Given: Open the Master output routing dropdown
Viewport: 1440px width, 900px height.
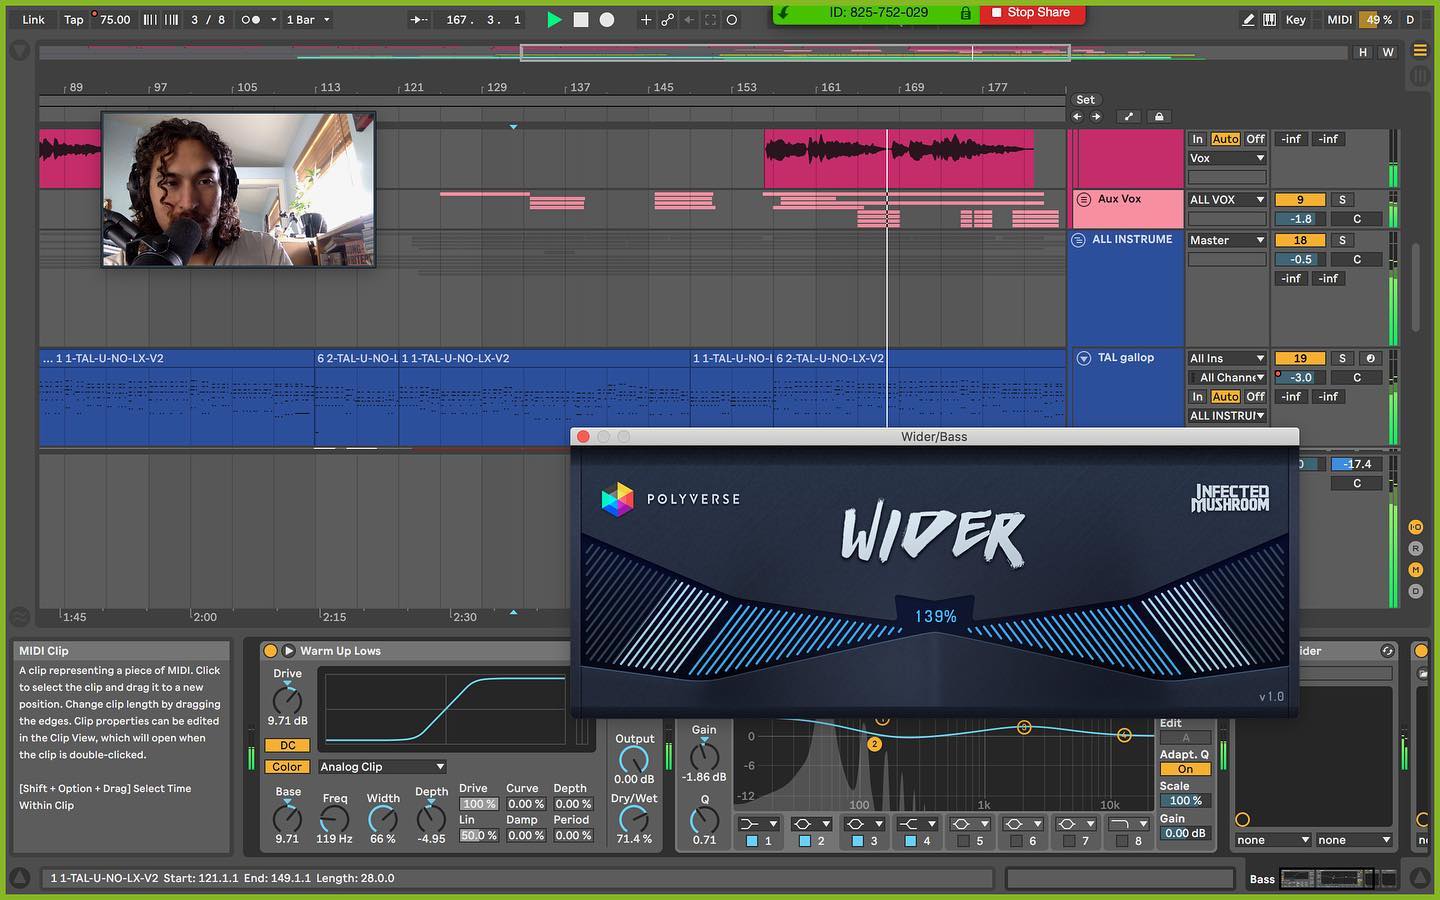Looking at the screenshot, I should pyautogui.click(x=1227, y=240).
